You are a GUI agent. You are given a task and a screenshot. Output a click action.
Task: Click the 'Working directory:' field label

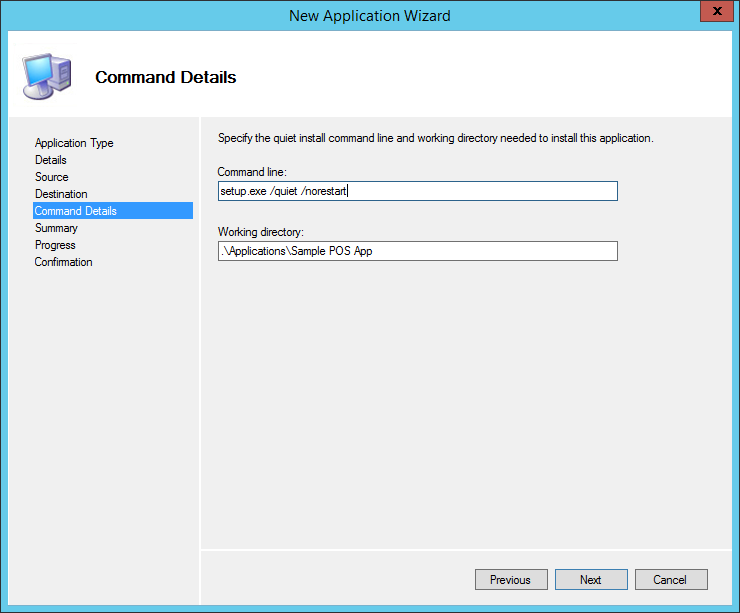260,233
